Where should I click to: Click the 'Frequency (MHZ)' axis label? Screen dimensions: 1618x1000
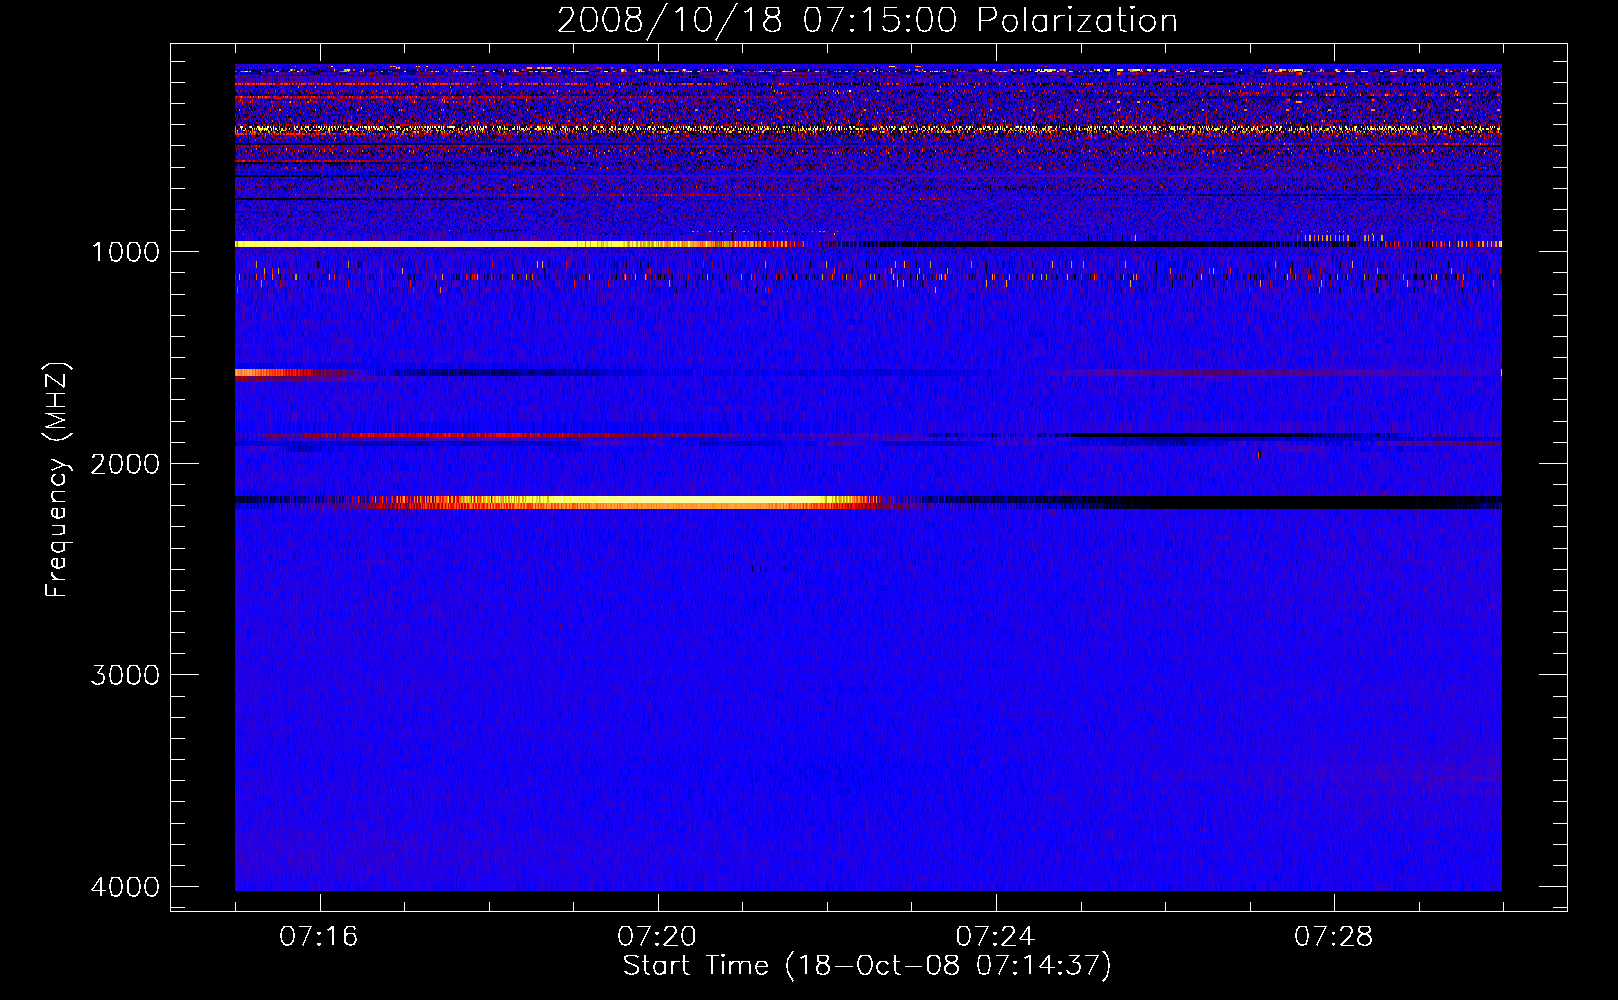pos(58,480)
